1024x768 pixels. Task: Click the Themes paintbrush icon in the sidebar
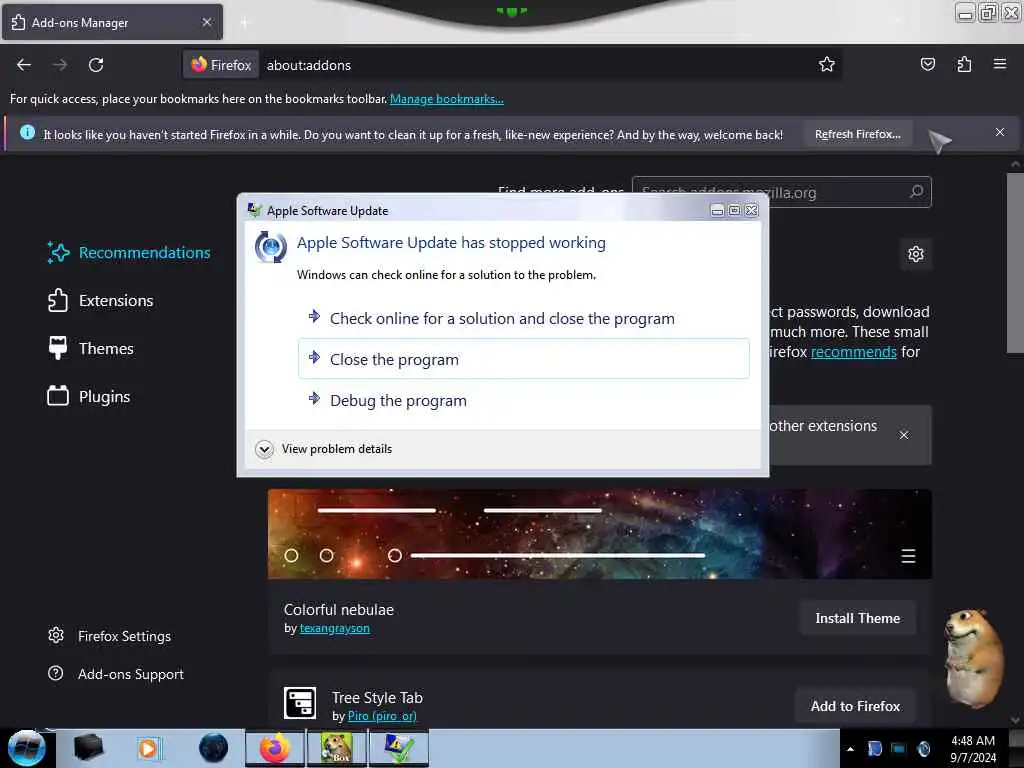[57, 348]
